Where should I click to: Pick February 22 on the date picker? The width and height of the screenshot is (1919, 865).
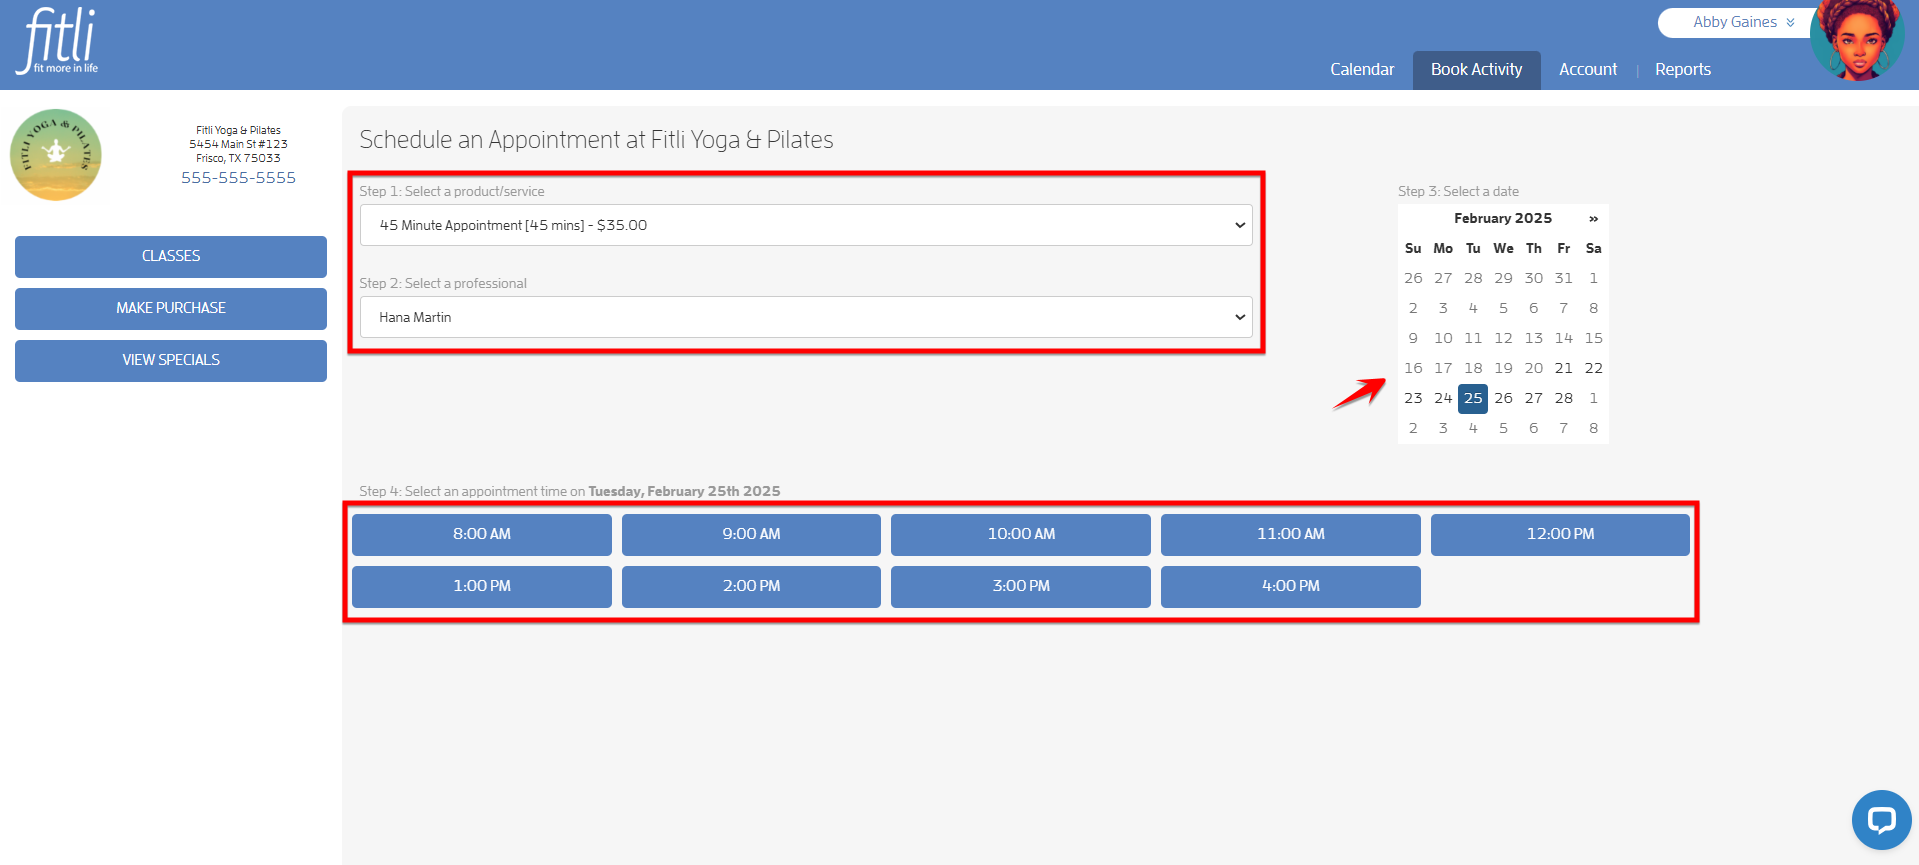(1593, 368)
